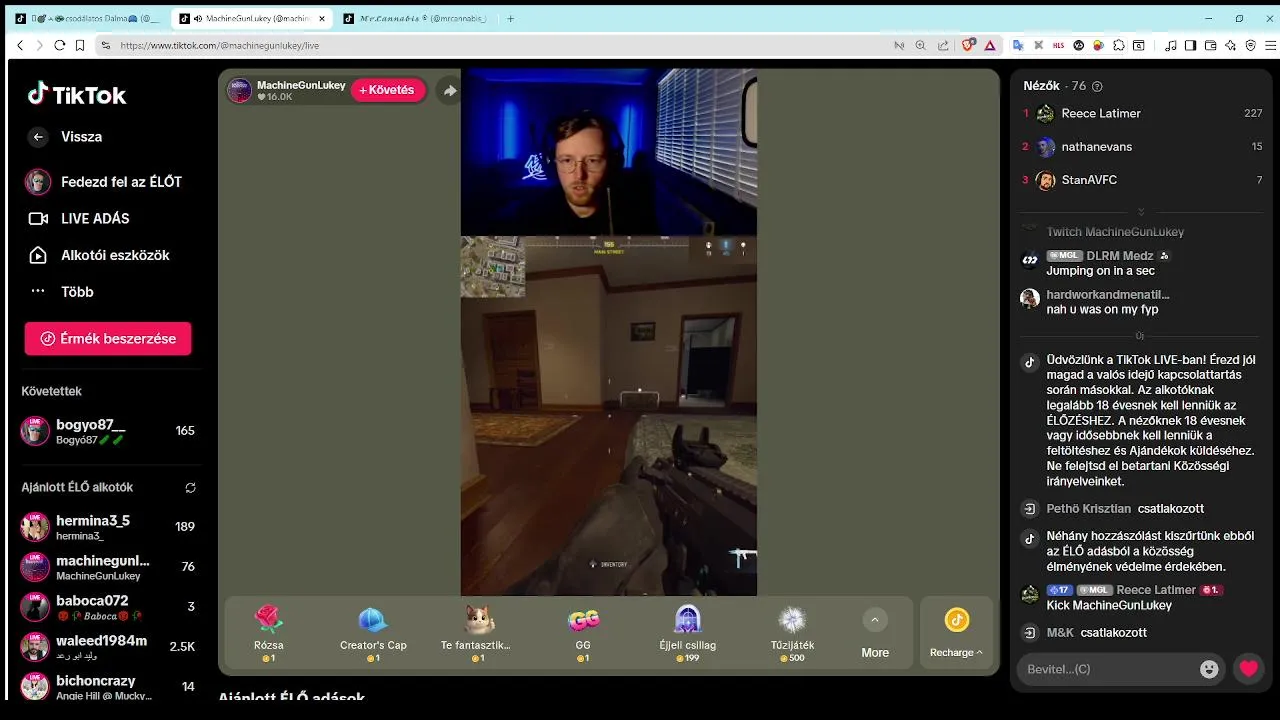
Task: Send the Creator's Cap gift
Action: point(373,633)
